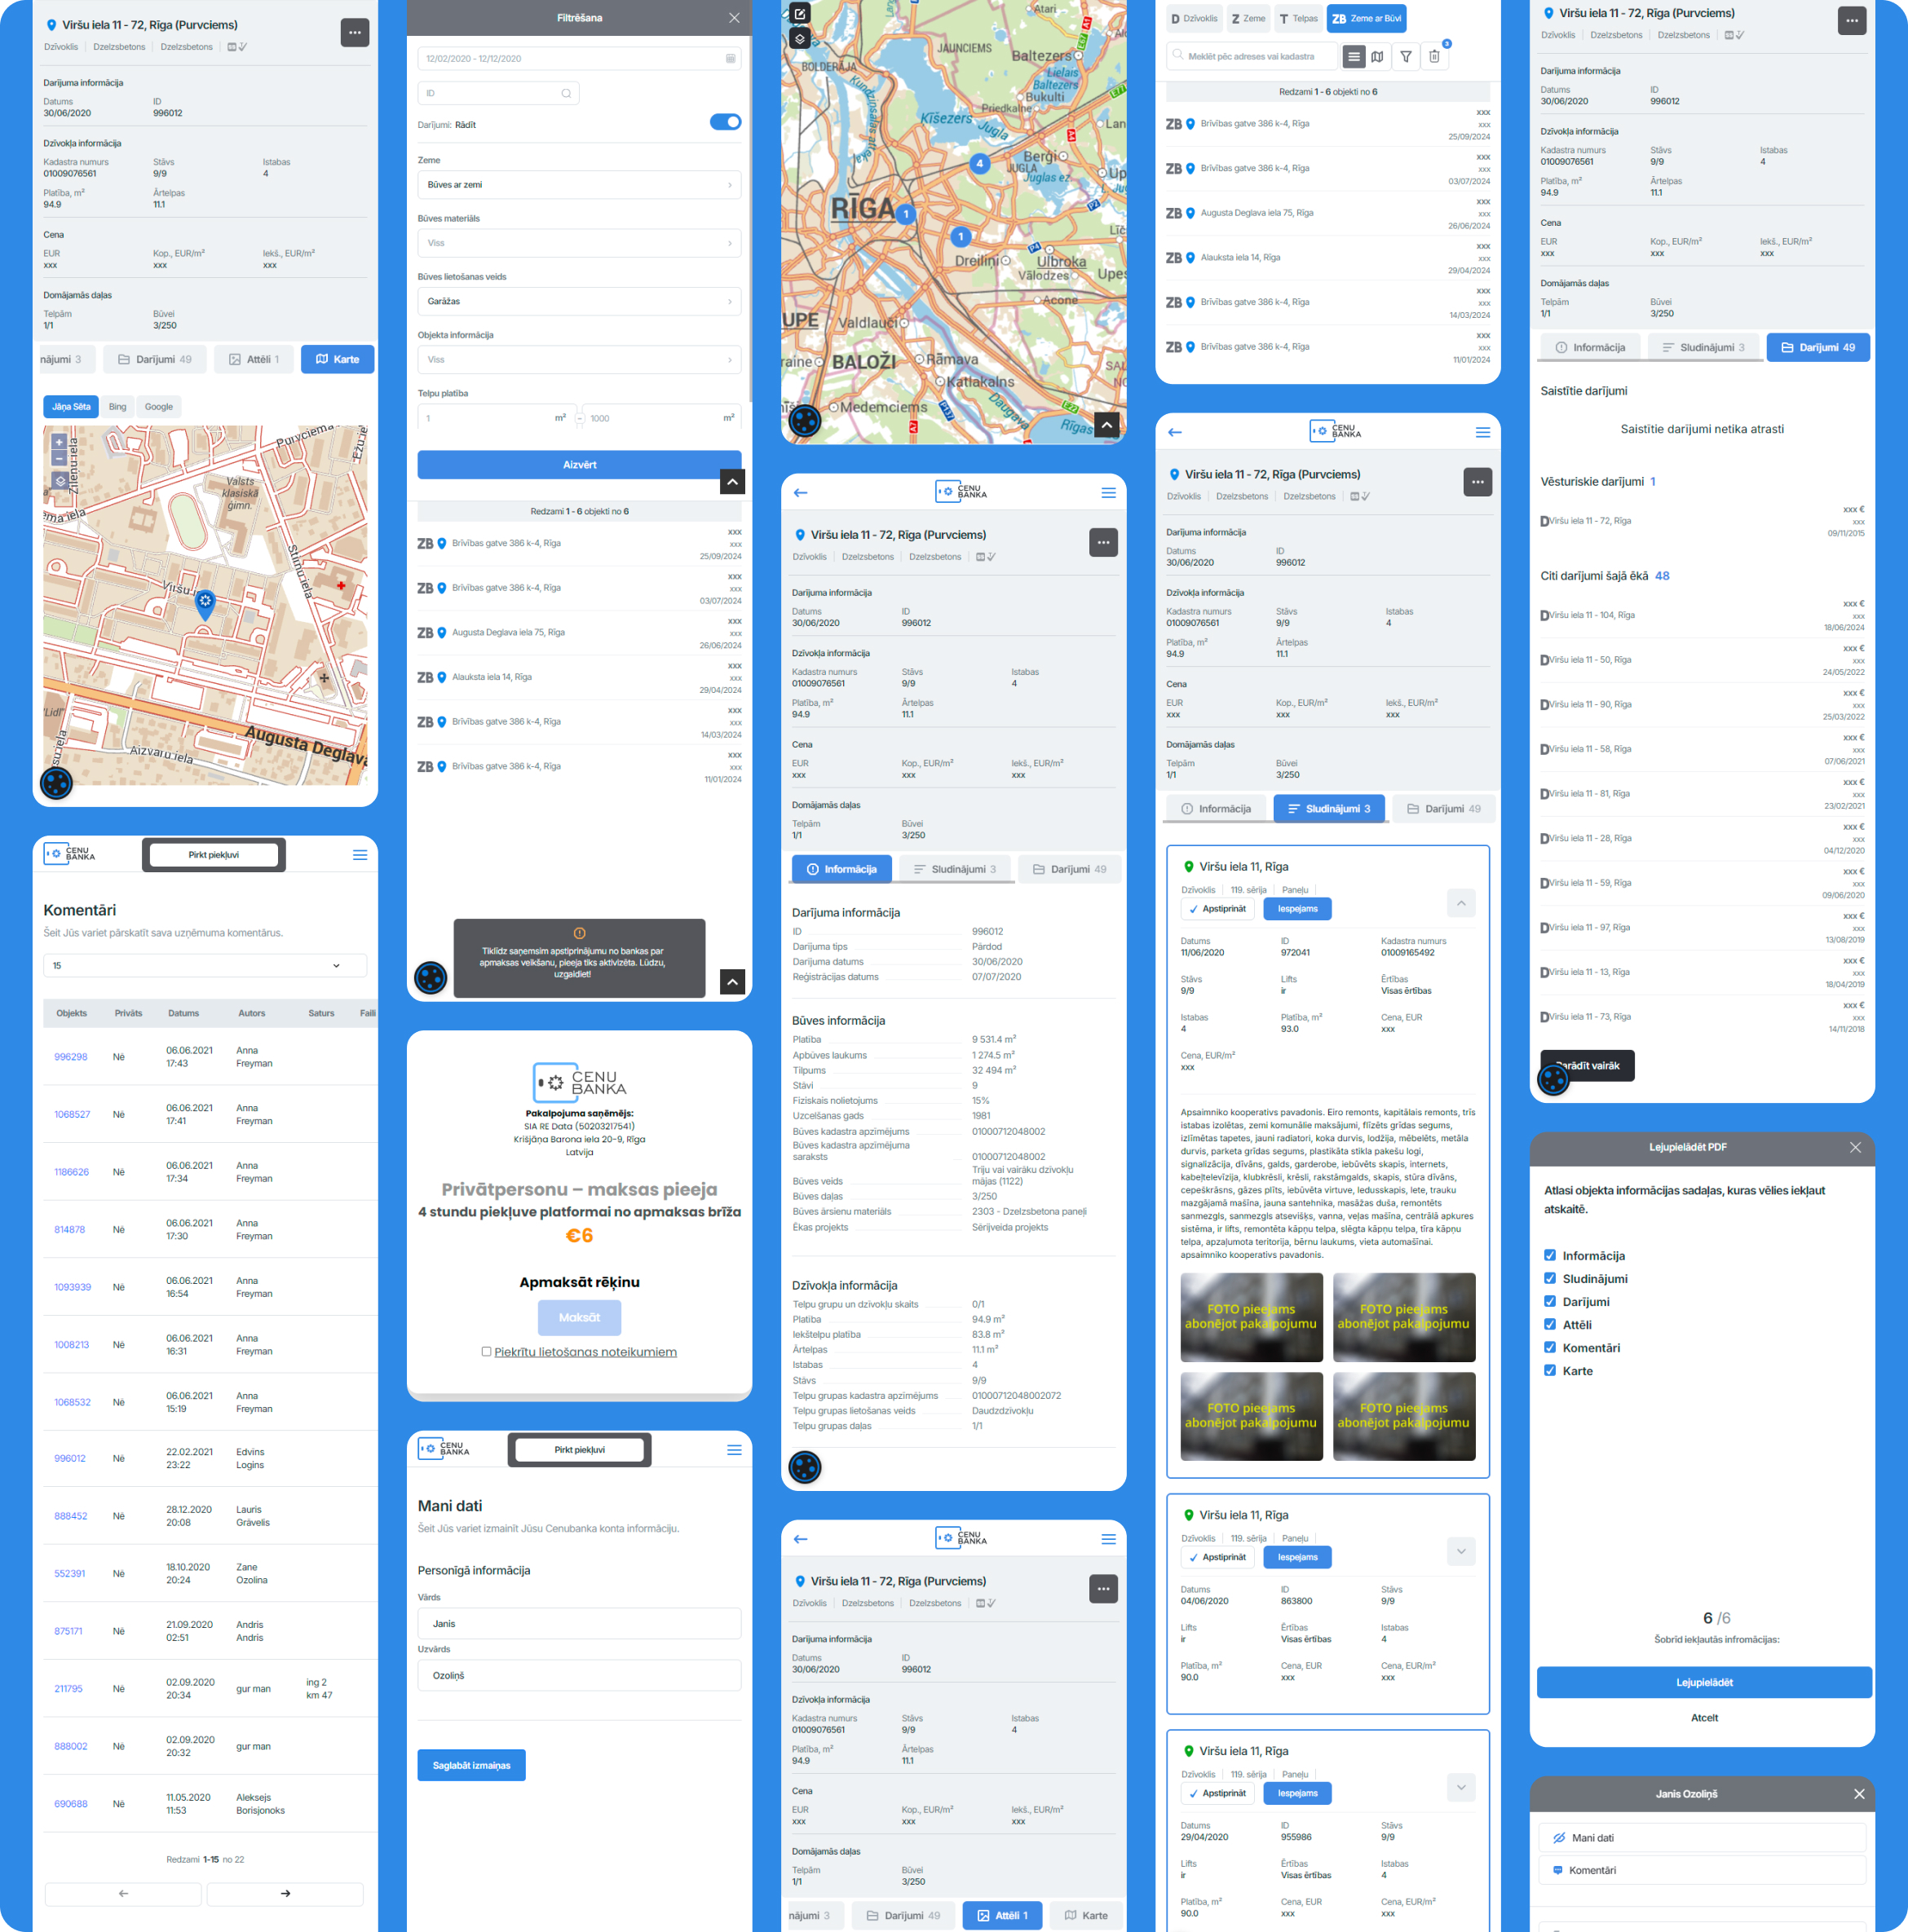Uncheck Informācija in the PDF download dialog
1908x1932 pixels.
pyautogui.click(x=1550, y=1255)
